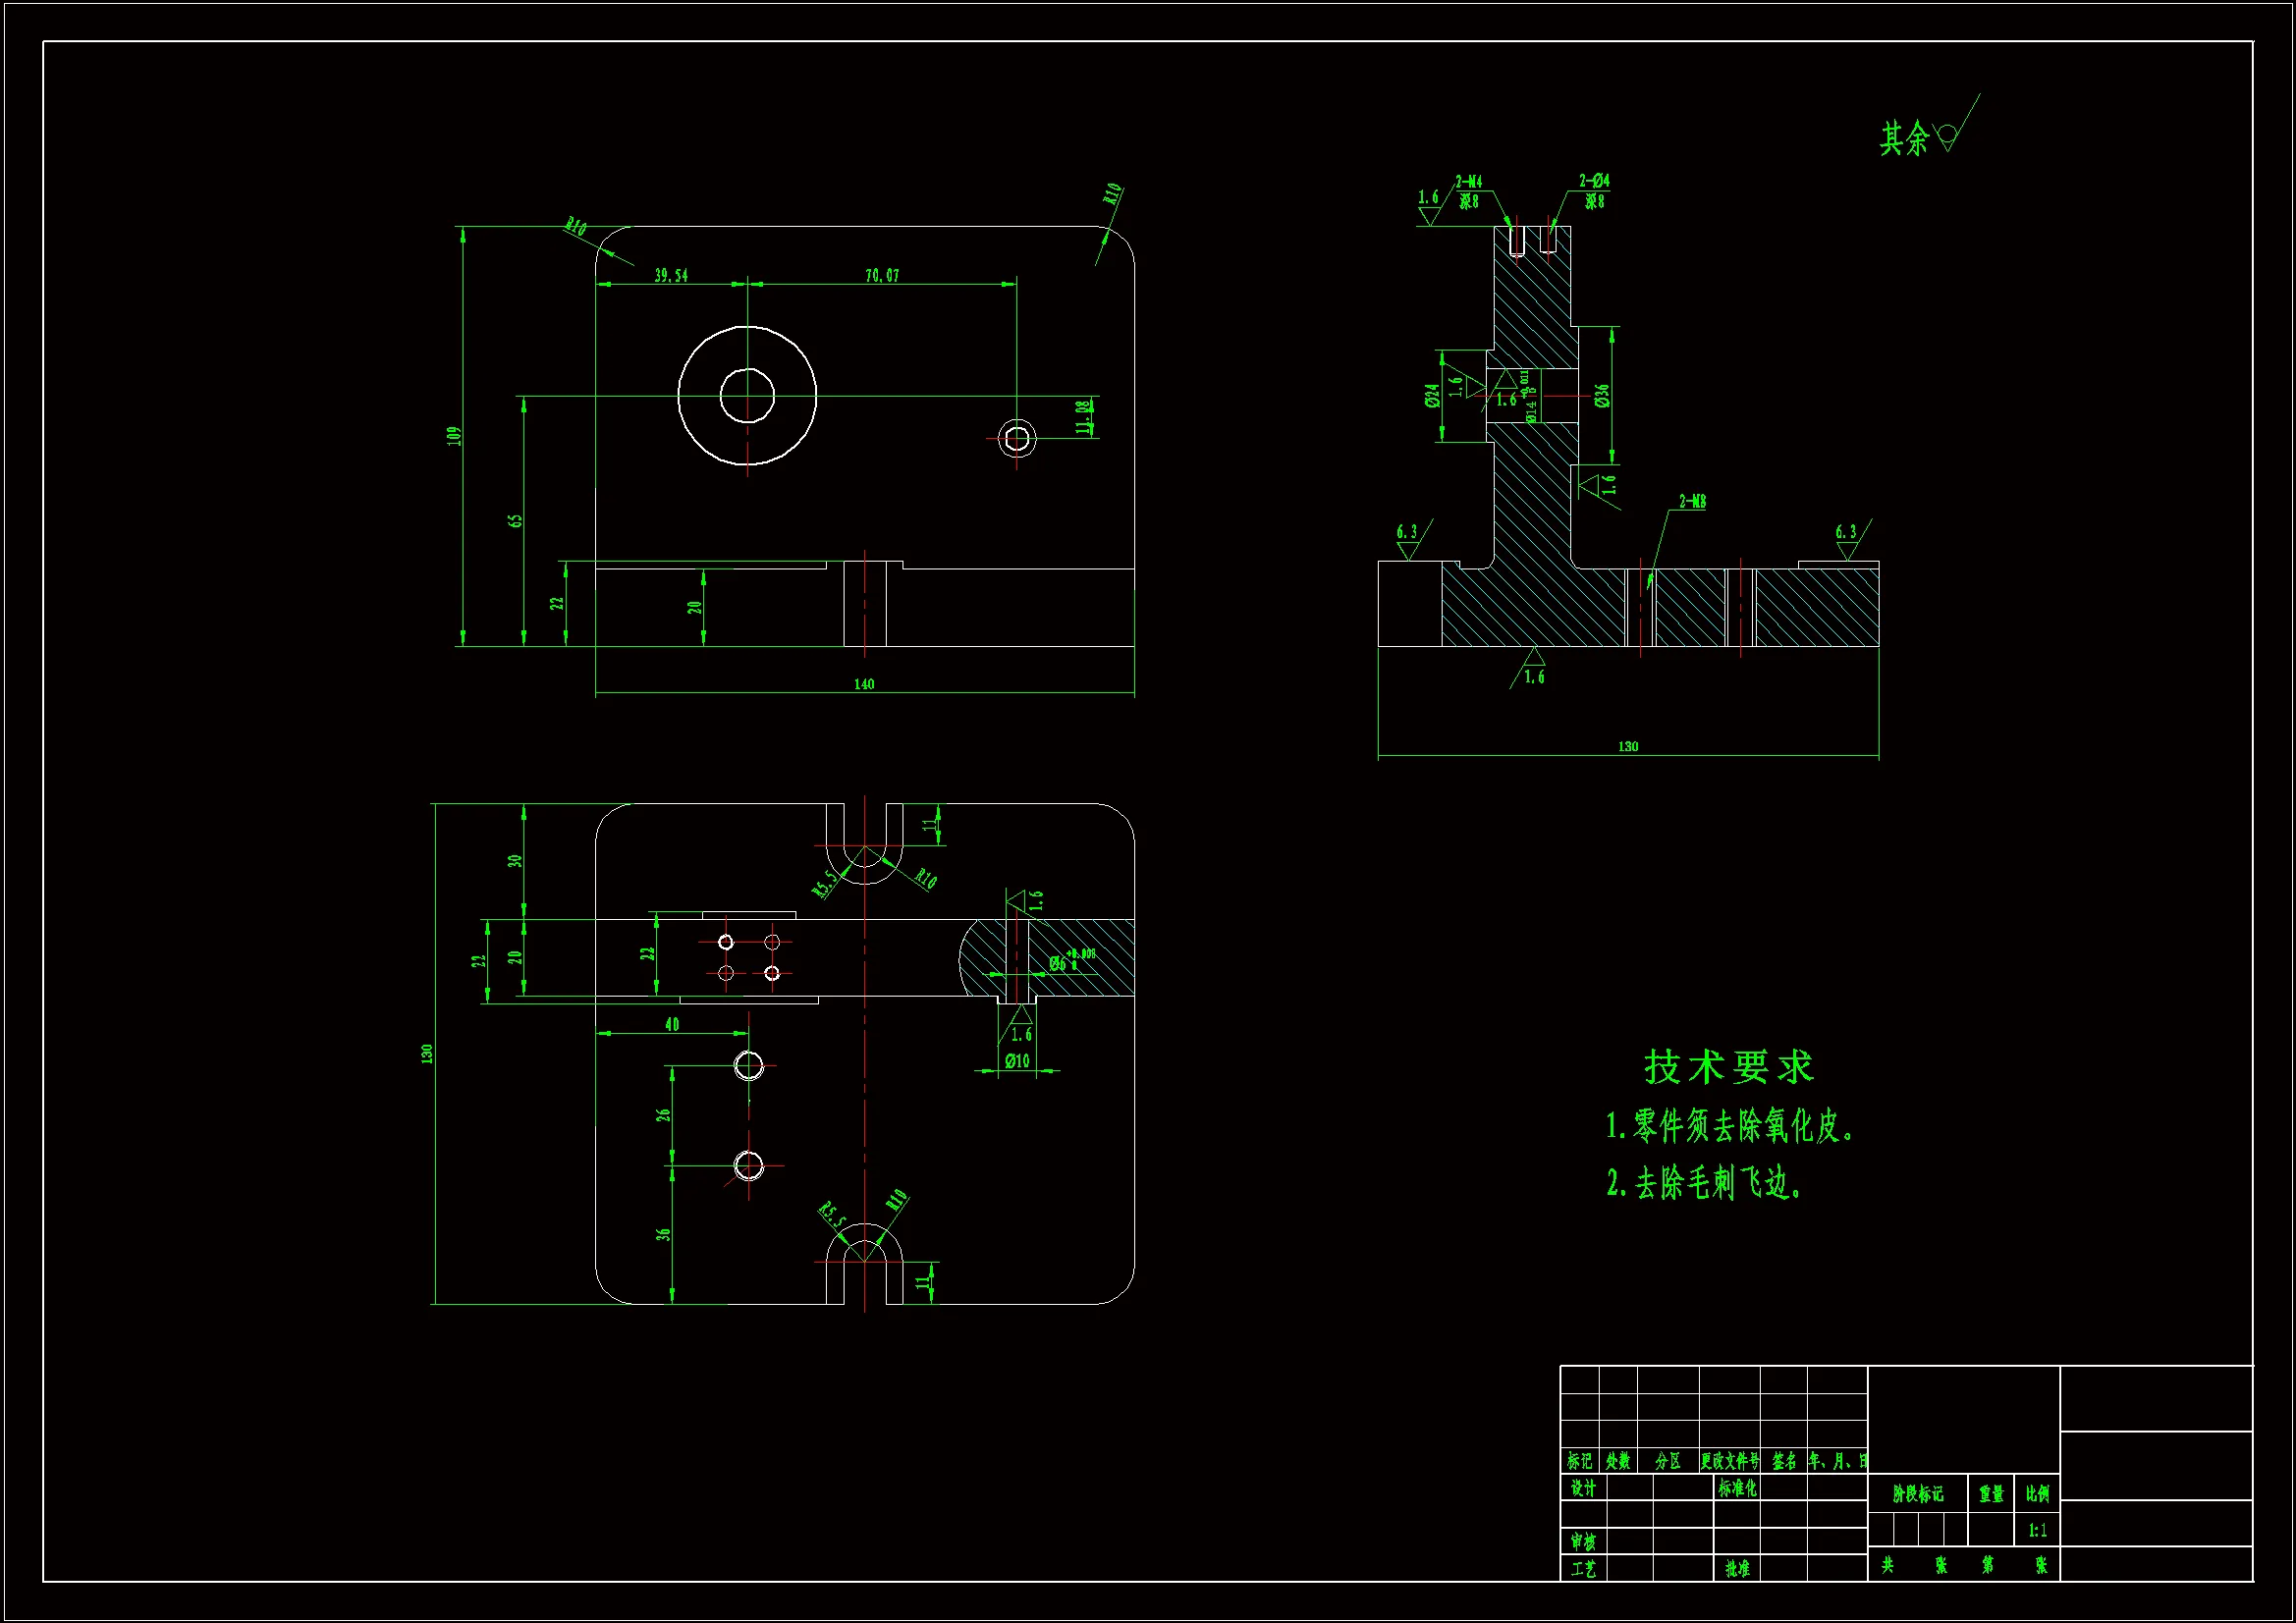Select the Ø24 diameter dimension
The height and width of the screenshot is (1623, 2296).
pyautogui.click(x=1433, y=396)
